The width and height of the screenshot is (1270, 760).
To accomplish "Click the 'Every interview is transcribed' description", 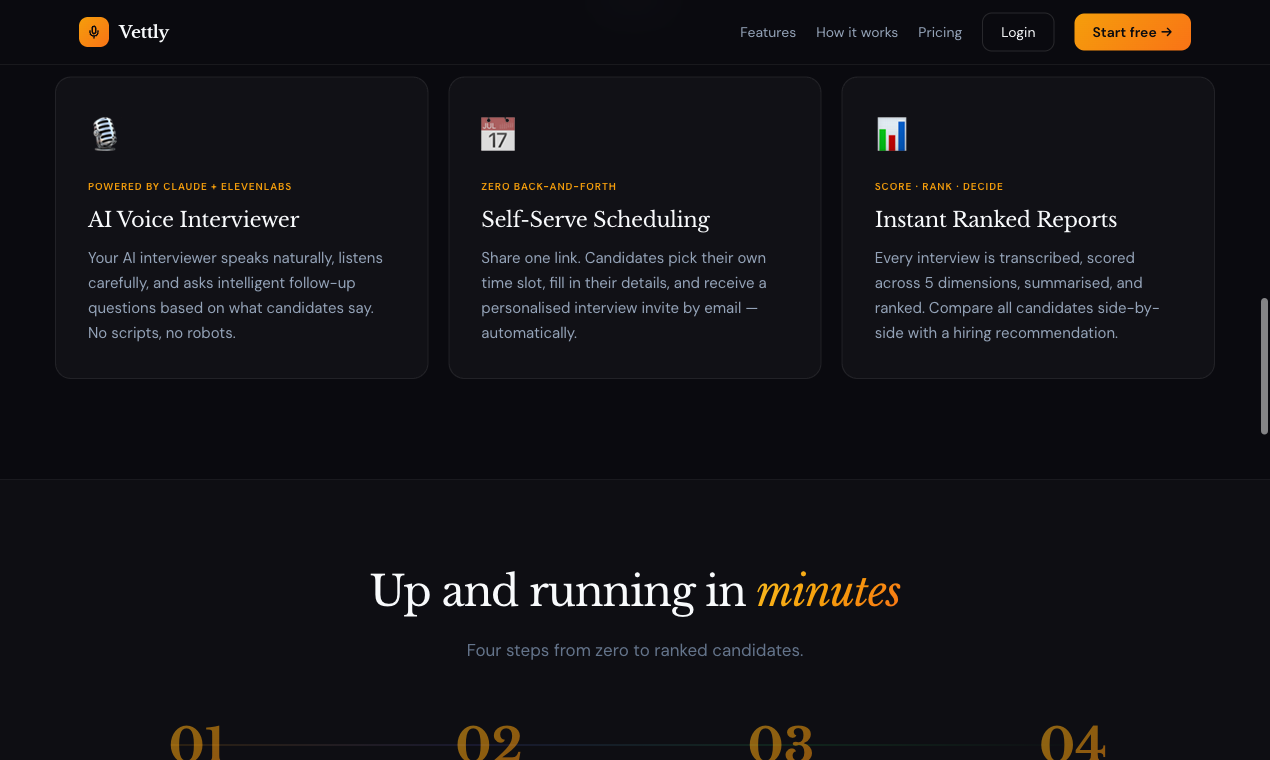I will click(1017, 295).
